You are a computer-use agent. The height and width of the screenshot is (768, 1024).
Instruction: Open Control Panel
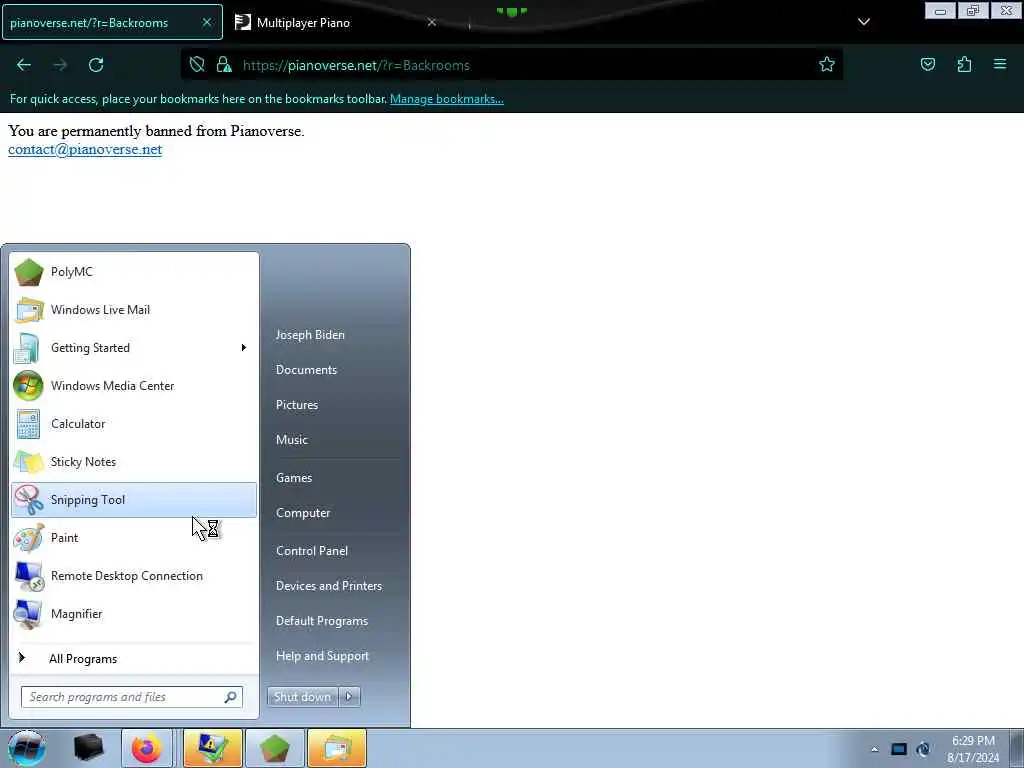point(312,551)
